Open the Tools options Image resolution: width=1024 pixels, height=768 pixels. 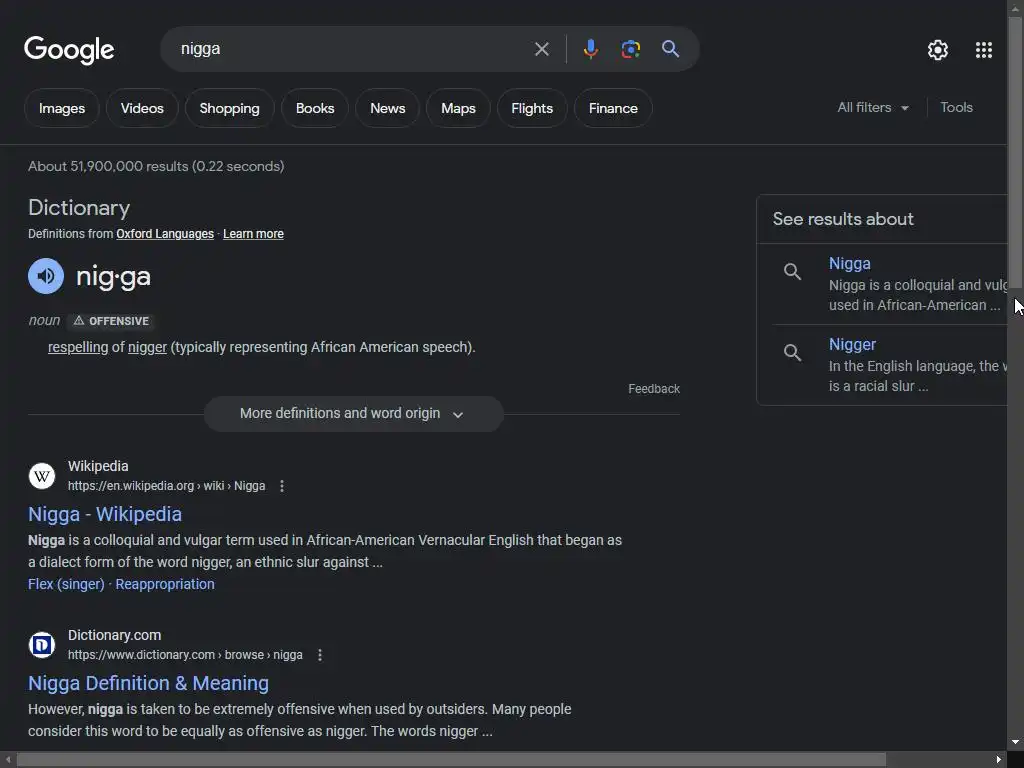(956, 108)
